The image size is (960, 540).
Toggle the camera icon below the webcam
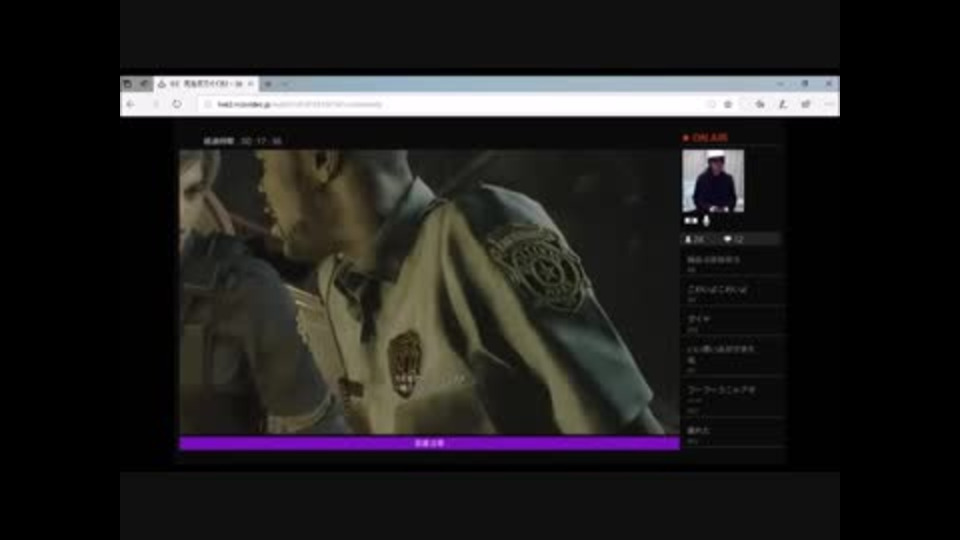point(691,220)
